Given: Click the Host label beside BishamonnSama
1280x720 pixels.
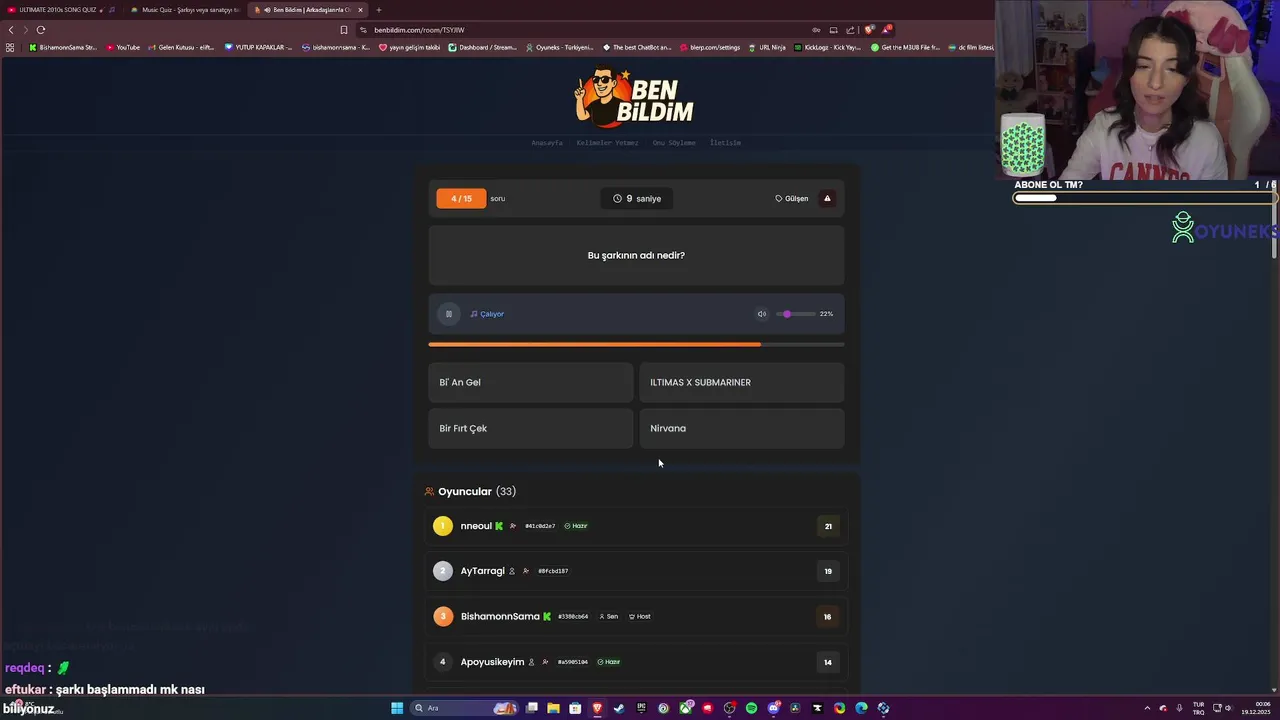Looking at the screenshot, I should coord(640,616).
